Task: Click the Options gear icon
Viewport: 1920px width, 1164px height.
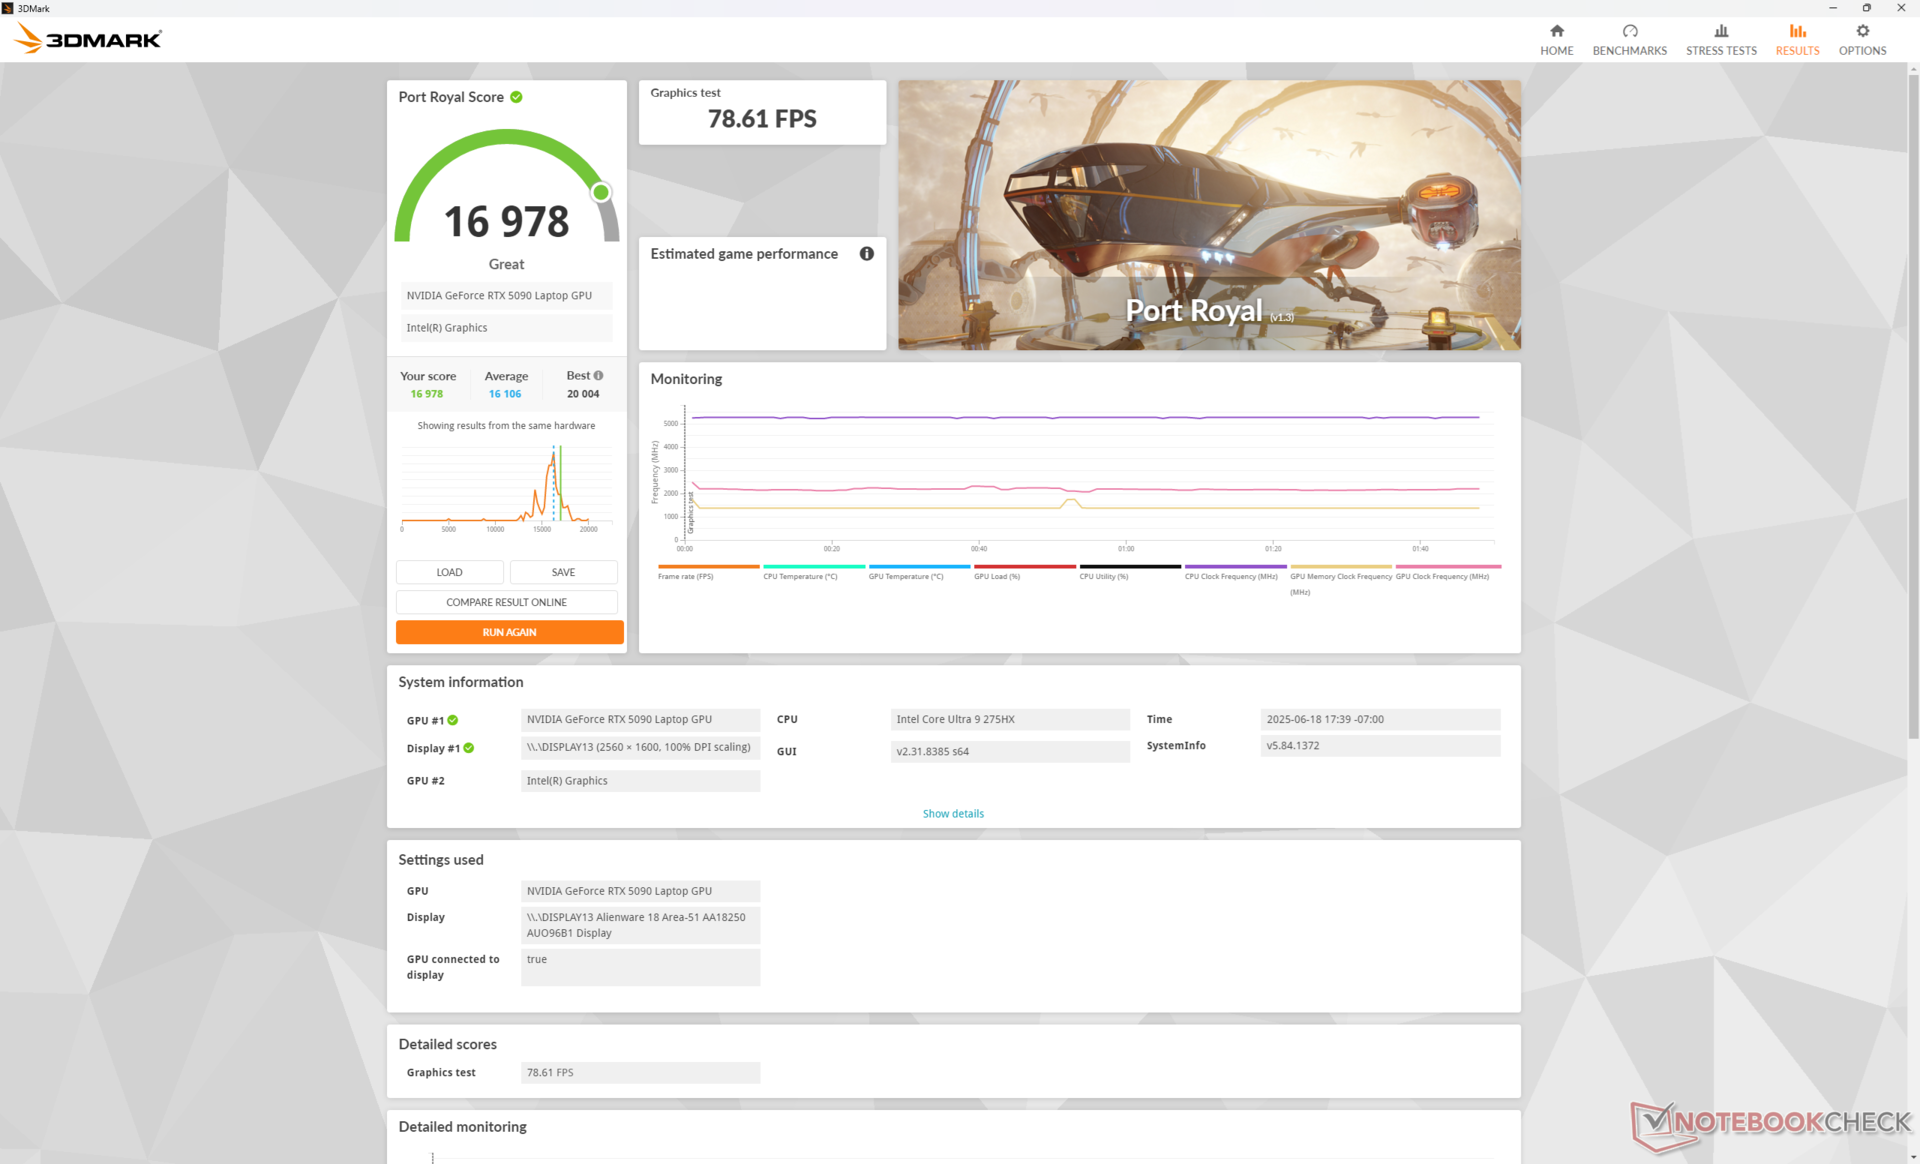Action: click(1862, 31)
